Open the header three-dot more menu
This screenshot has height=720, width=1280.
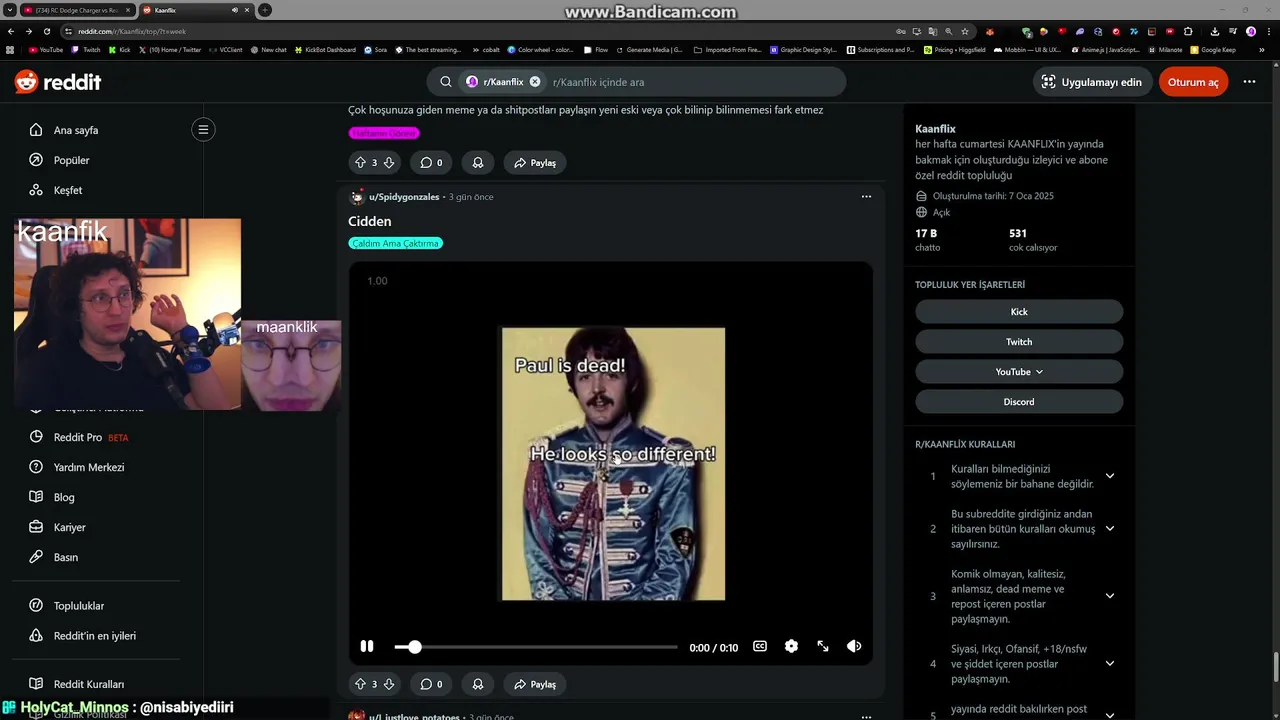[x=1249, y=82]
